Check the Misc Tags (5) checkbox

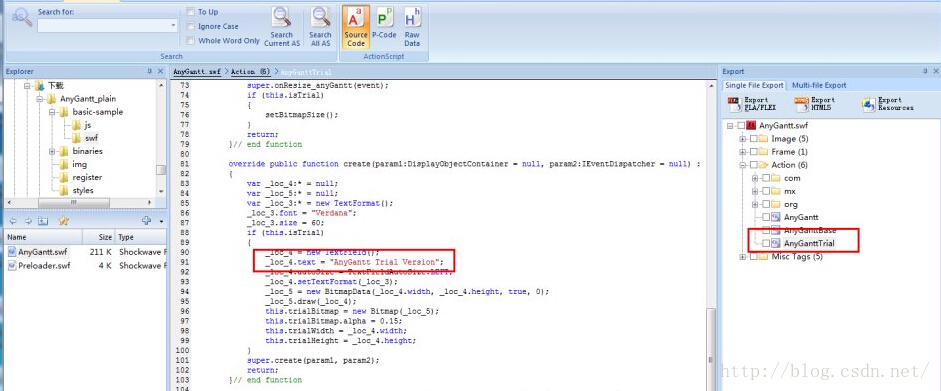[x=754, y=257]
